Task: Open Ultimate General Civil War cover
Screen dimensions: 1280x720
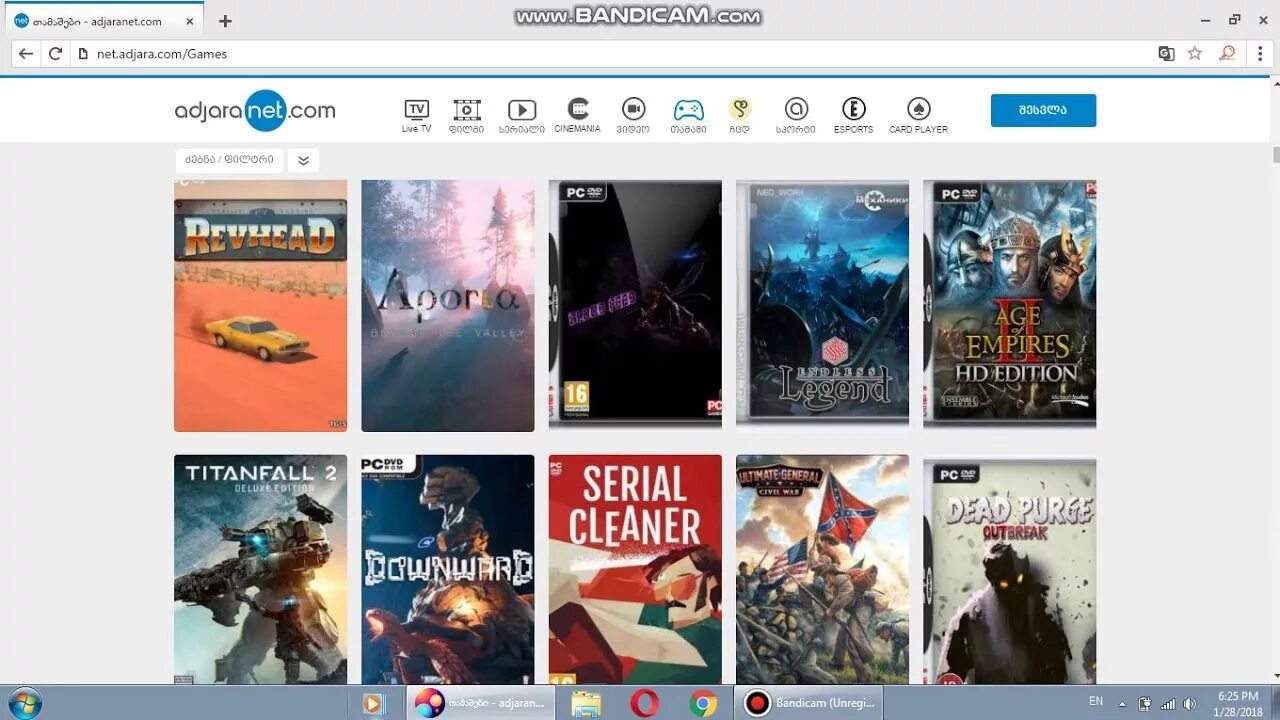Action: (x=822, y=570)
